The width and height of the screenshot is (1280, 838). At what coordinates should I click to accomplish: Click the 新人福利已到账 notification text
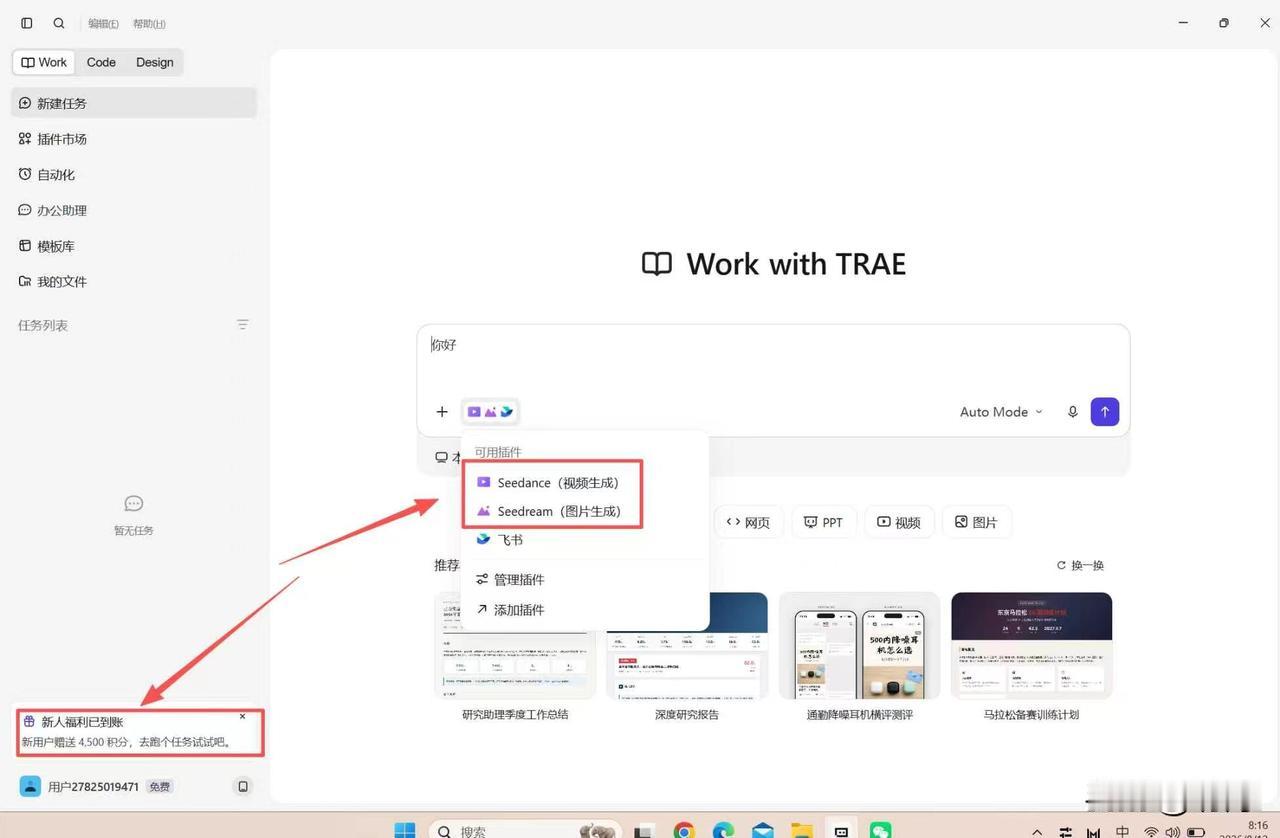tap(83, 722)
